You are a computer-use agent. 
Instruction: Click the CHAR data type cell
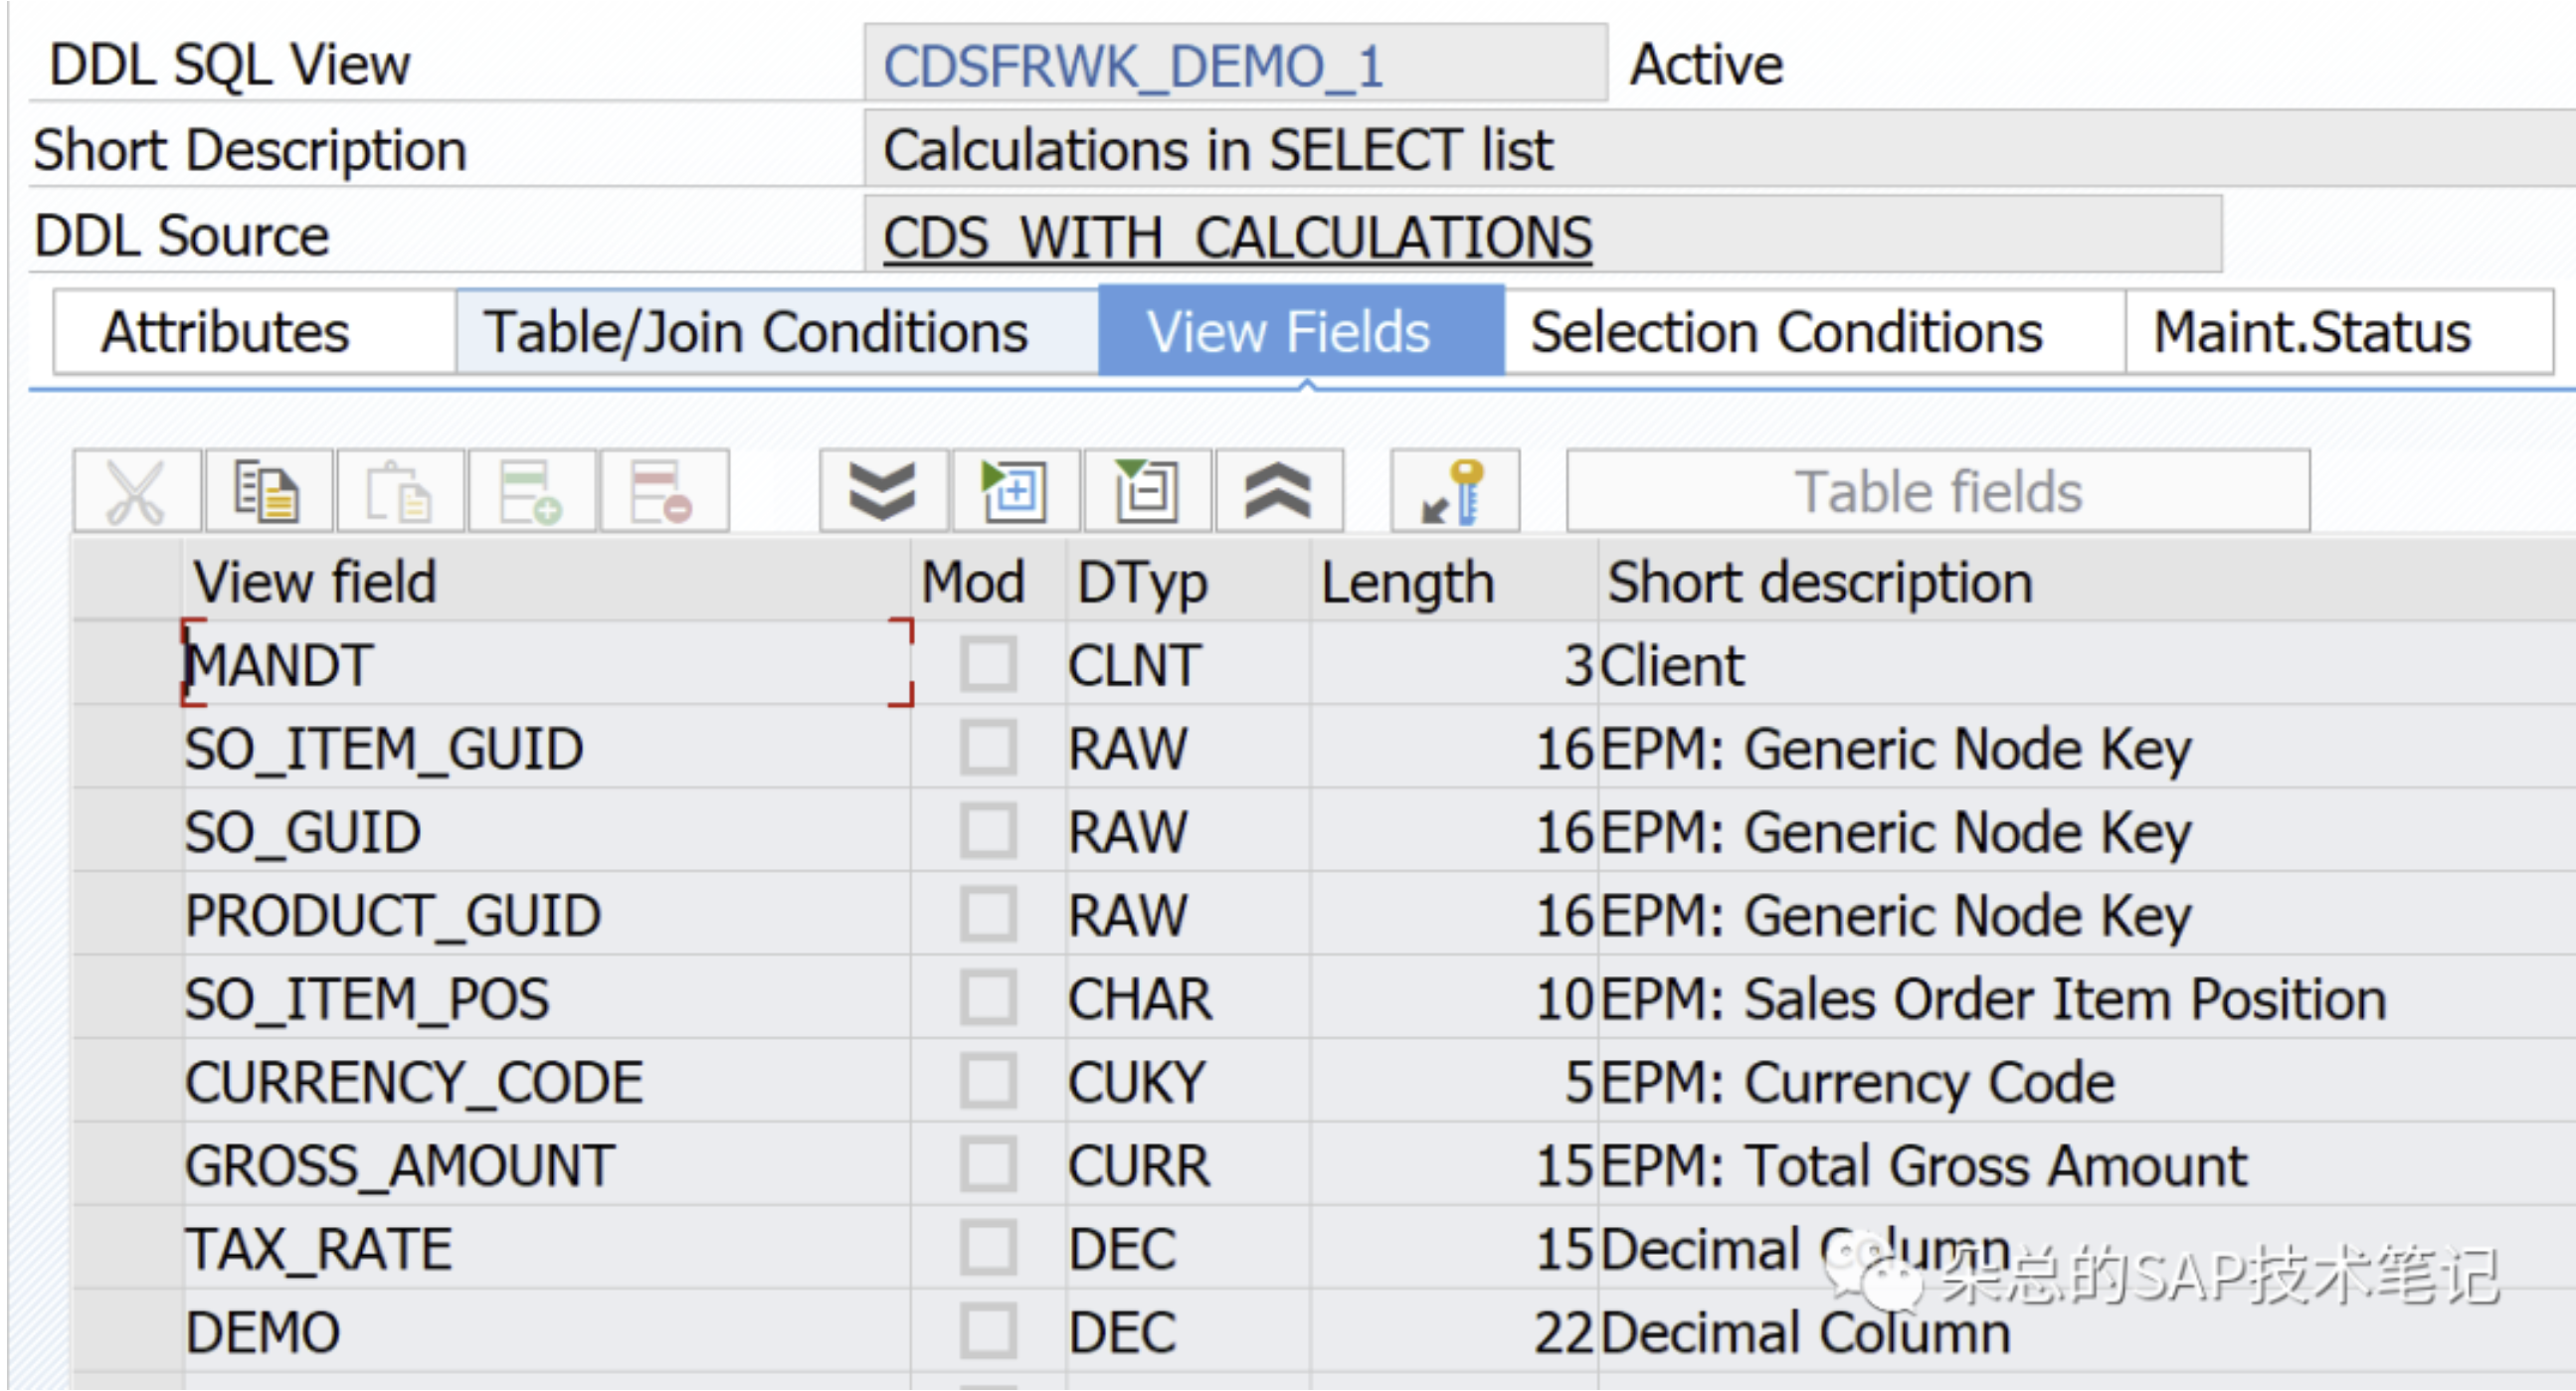tap(1188, 998)
